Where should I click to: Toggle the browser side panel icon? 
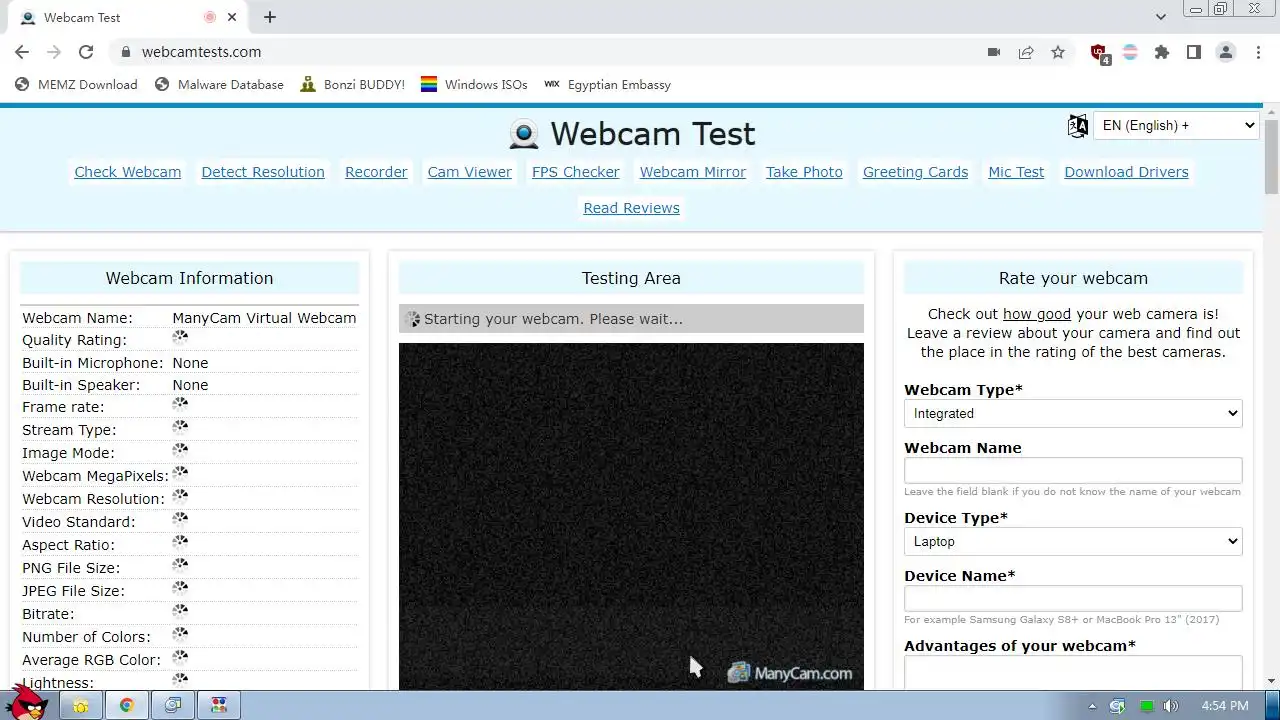point(1194,52)
